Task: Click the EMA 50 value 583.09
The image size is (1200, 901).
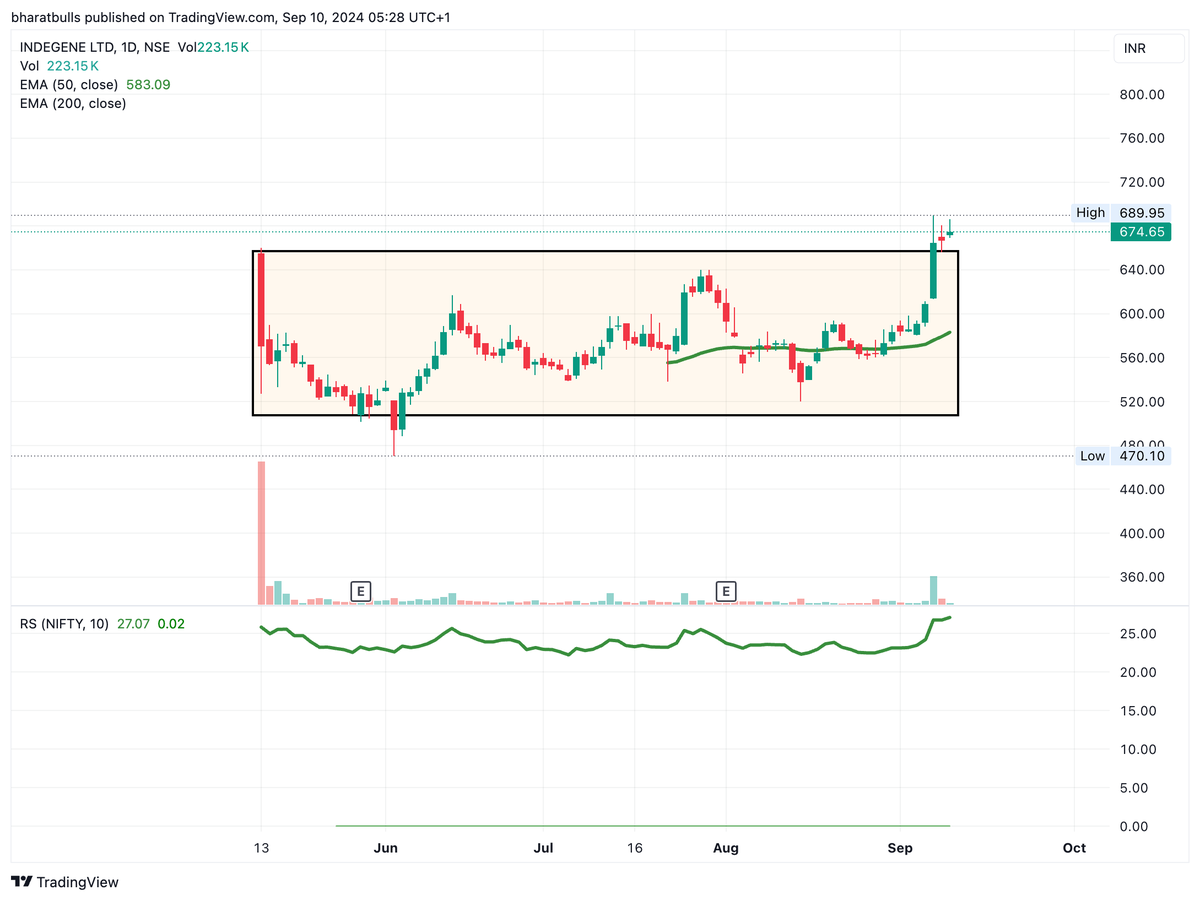Action: pyautogui.click(x=148, y=85)
